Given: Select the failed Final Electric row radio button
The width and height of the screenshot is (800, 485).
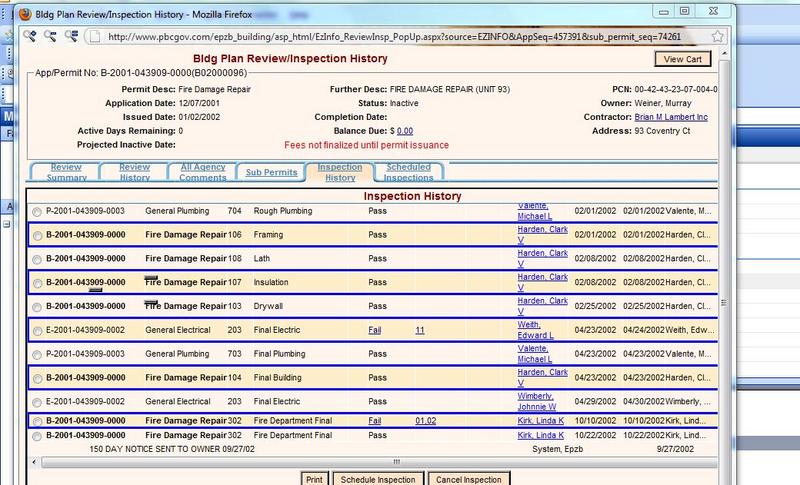Looking at the screenshot, I should [x=37, y=331].
